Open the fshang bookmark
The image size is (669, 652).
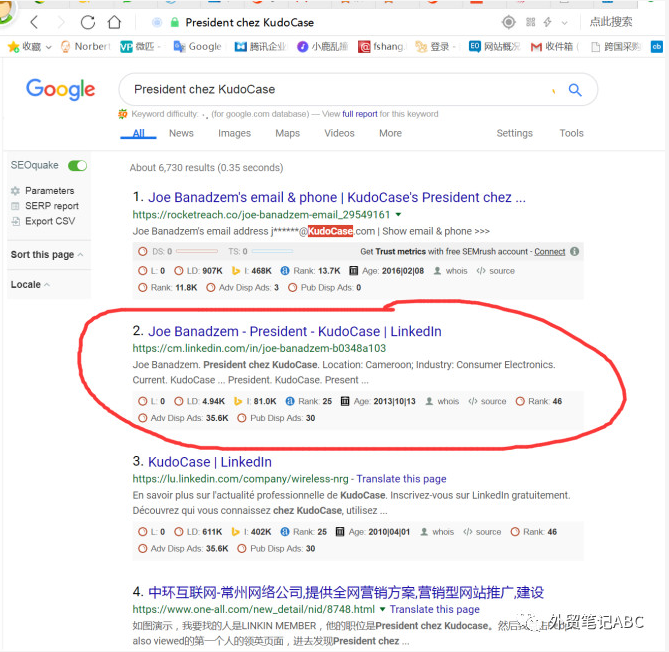pos(382,47)
